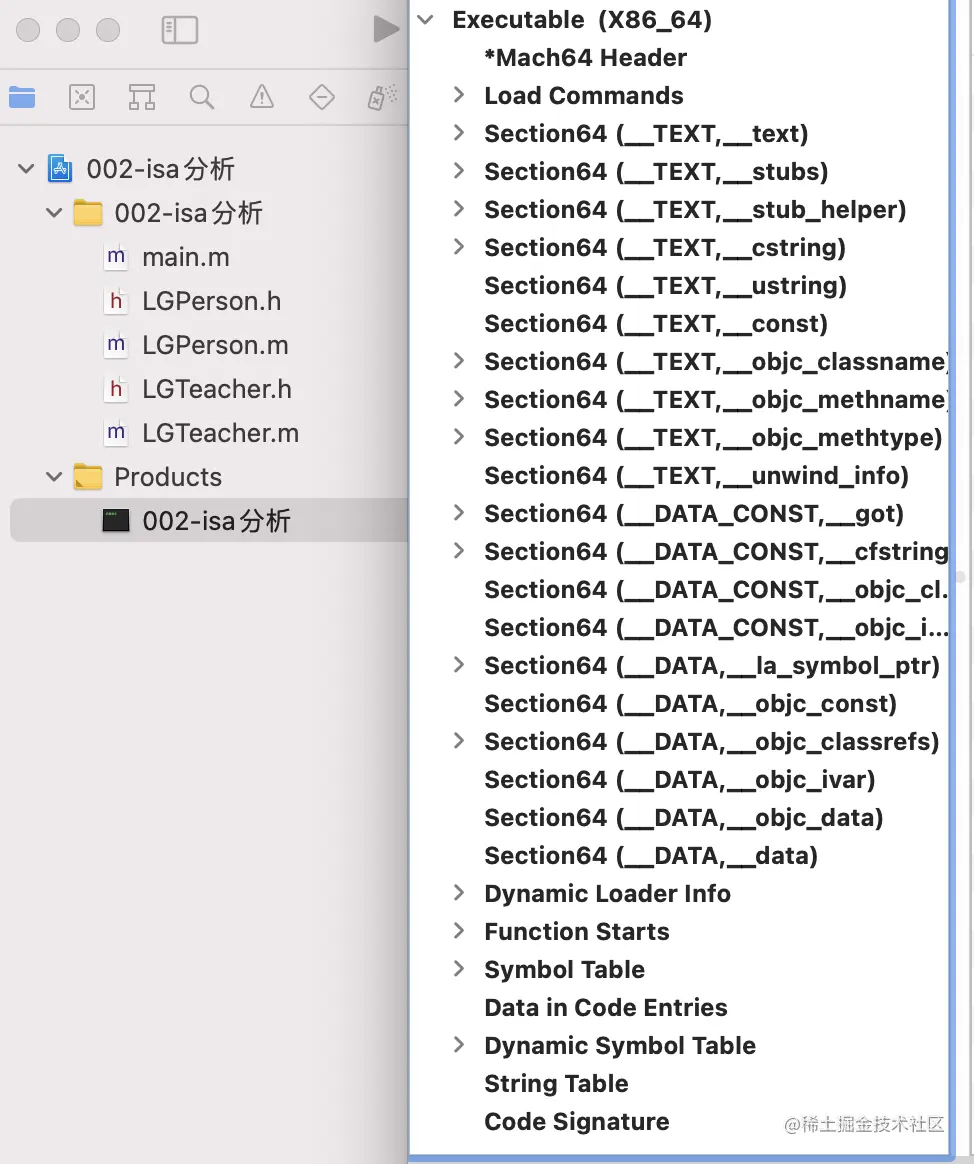Toggle the Xcode navigator sidebar icon
This screenshot has width=974, height=1164.
pyautogui.click(x=180, y=30)
